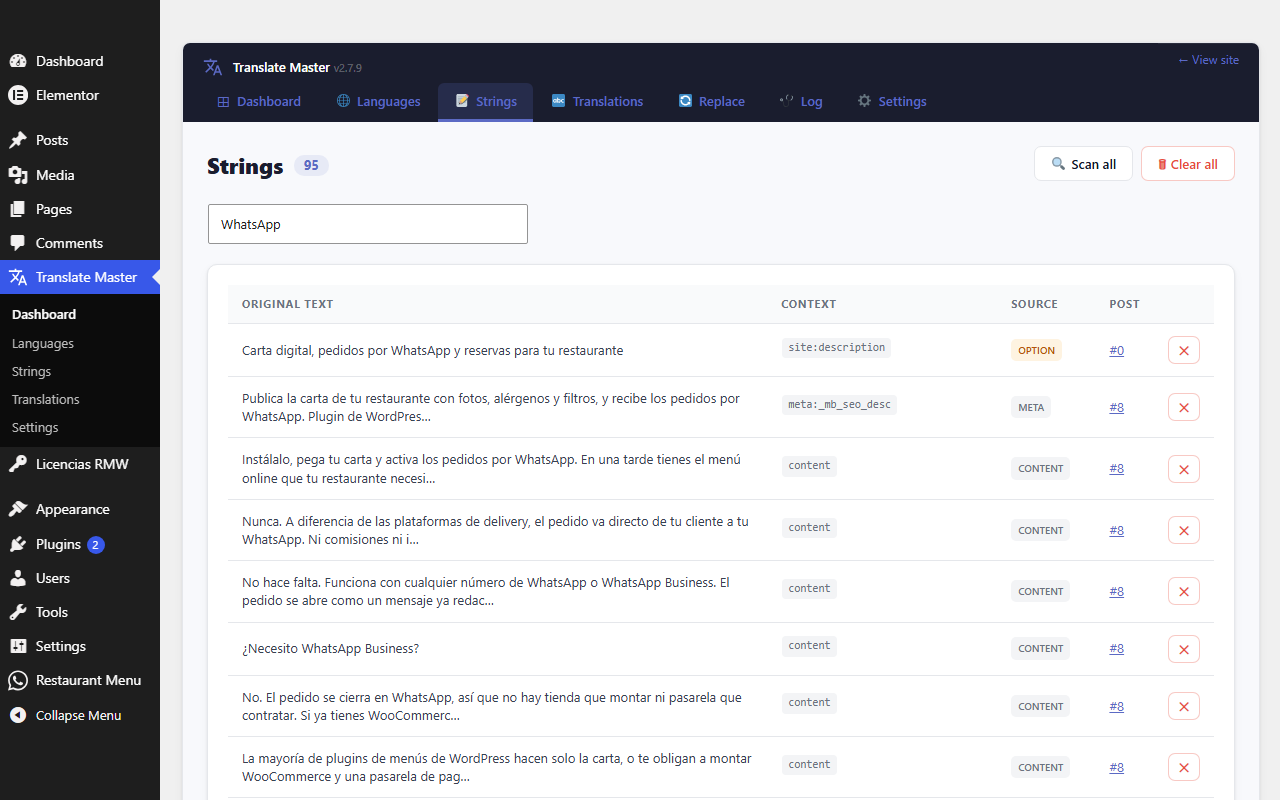Switch to the Translations tab
The width and height of the screenshot is (1280, 800).
click(598, 101)
